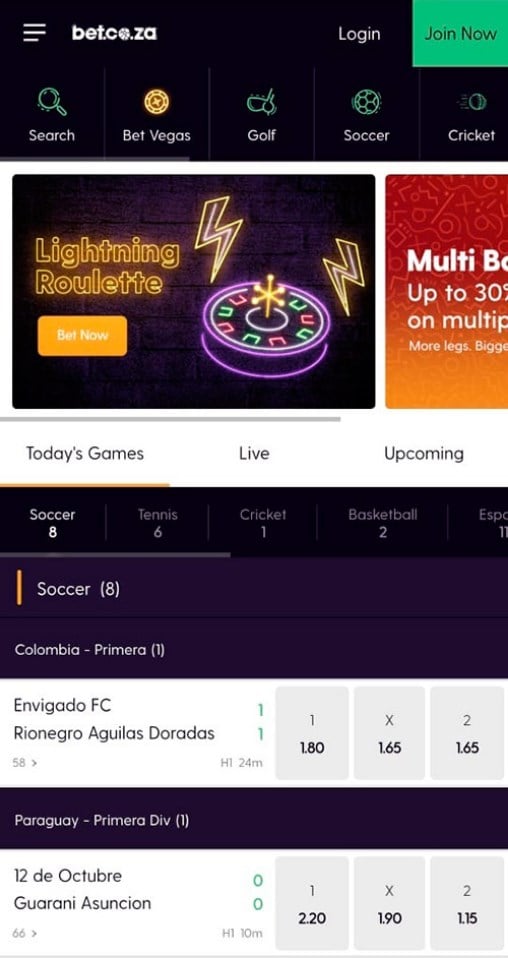The image size is (508, 958).
Task: Open the hamburger menu
Action: (x=34, y=32)
